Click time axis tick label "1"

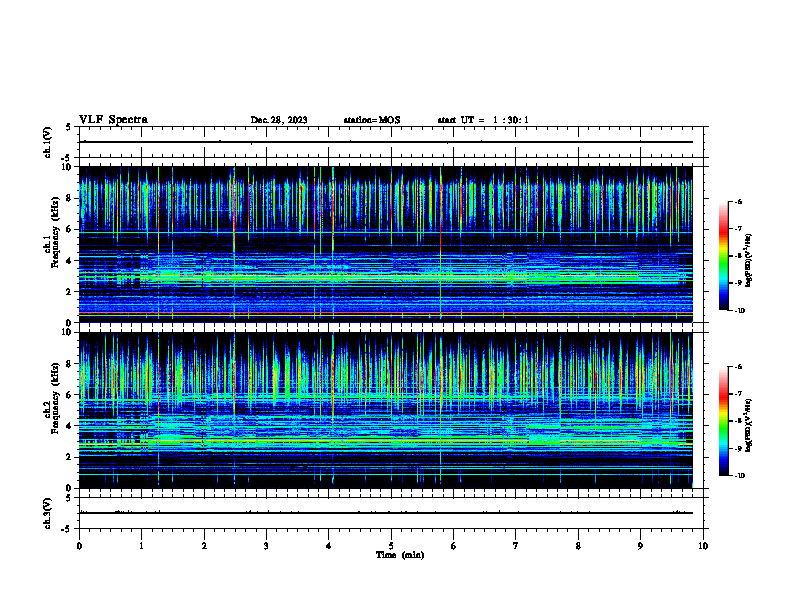(x=141, y=546)
